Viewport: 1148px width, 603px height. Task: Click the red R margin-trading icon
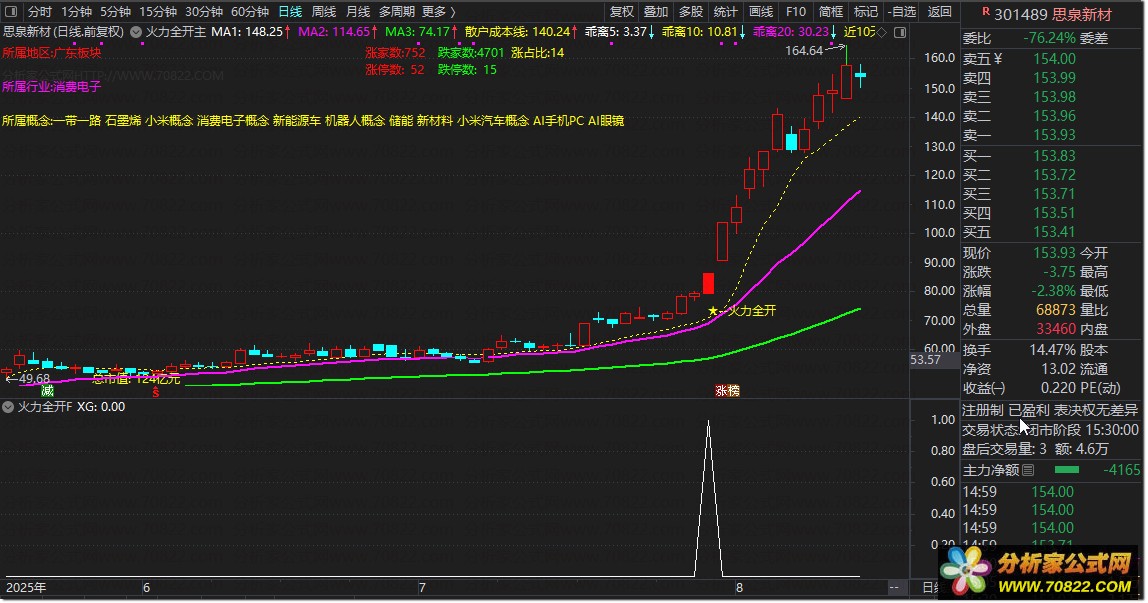(x=985, y=12)
